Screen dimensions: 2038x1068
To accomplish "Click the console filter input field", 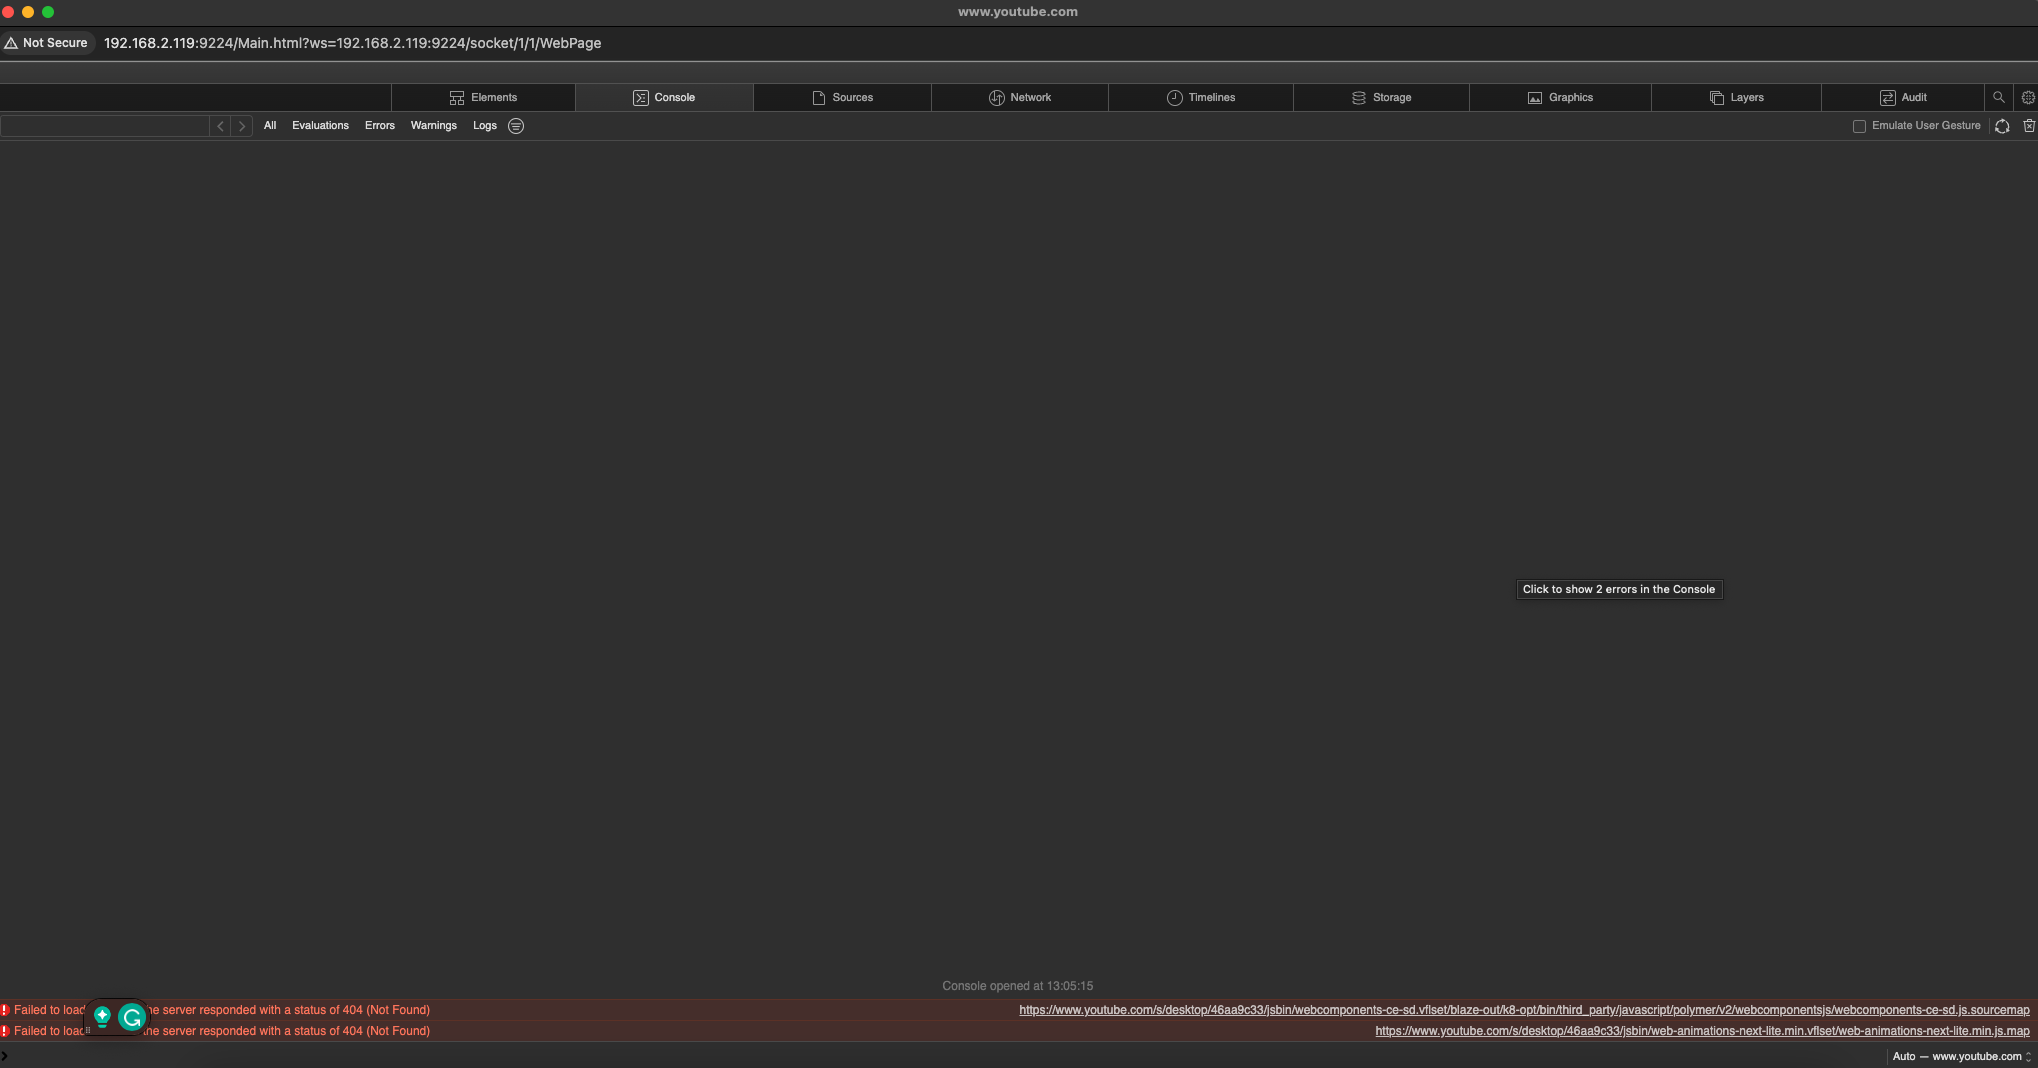I will 105,126.
